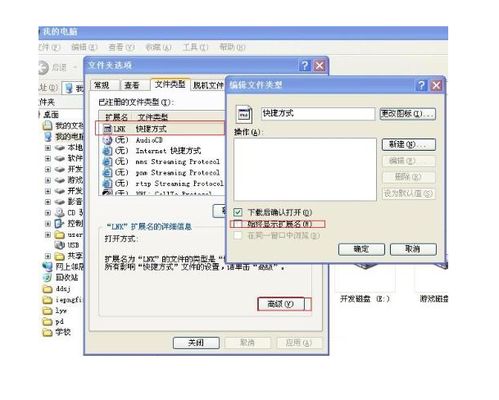Click the 高级 button
Screen dimensions: 499x400
click(280, 304)
